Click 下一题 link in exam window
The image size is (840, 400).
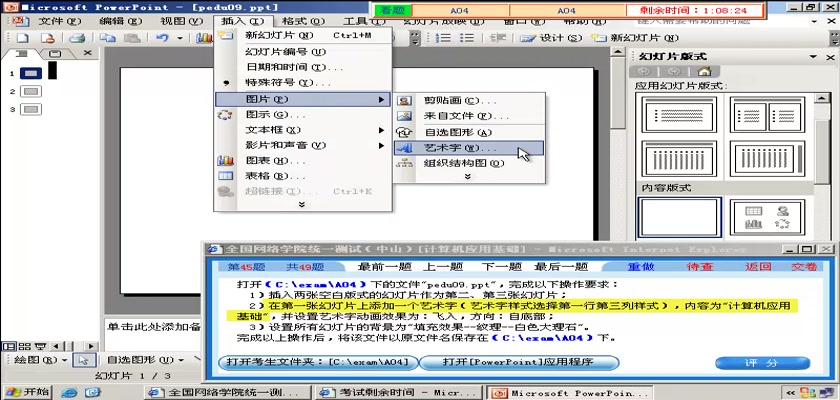coord(501,267)
